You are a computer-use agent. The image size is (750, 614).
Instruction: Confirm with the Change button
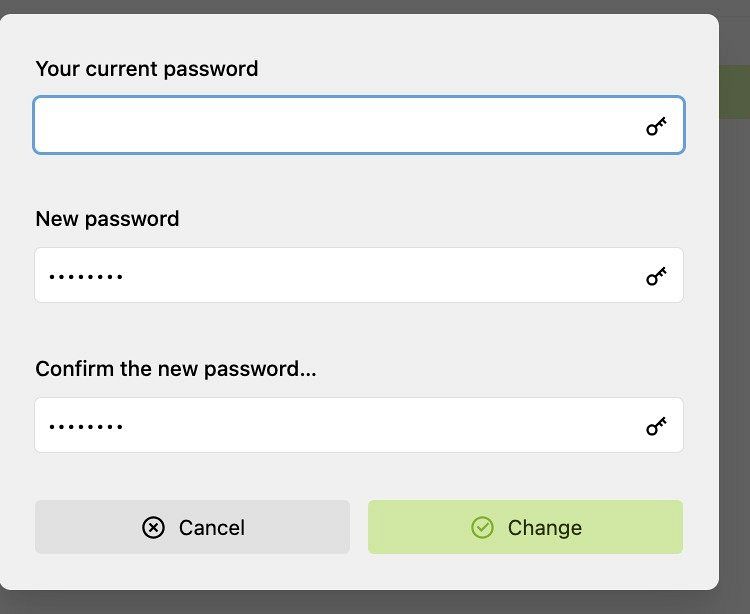525,527
